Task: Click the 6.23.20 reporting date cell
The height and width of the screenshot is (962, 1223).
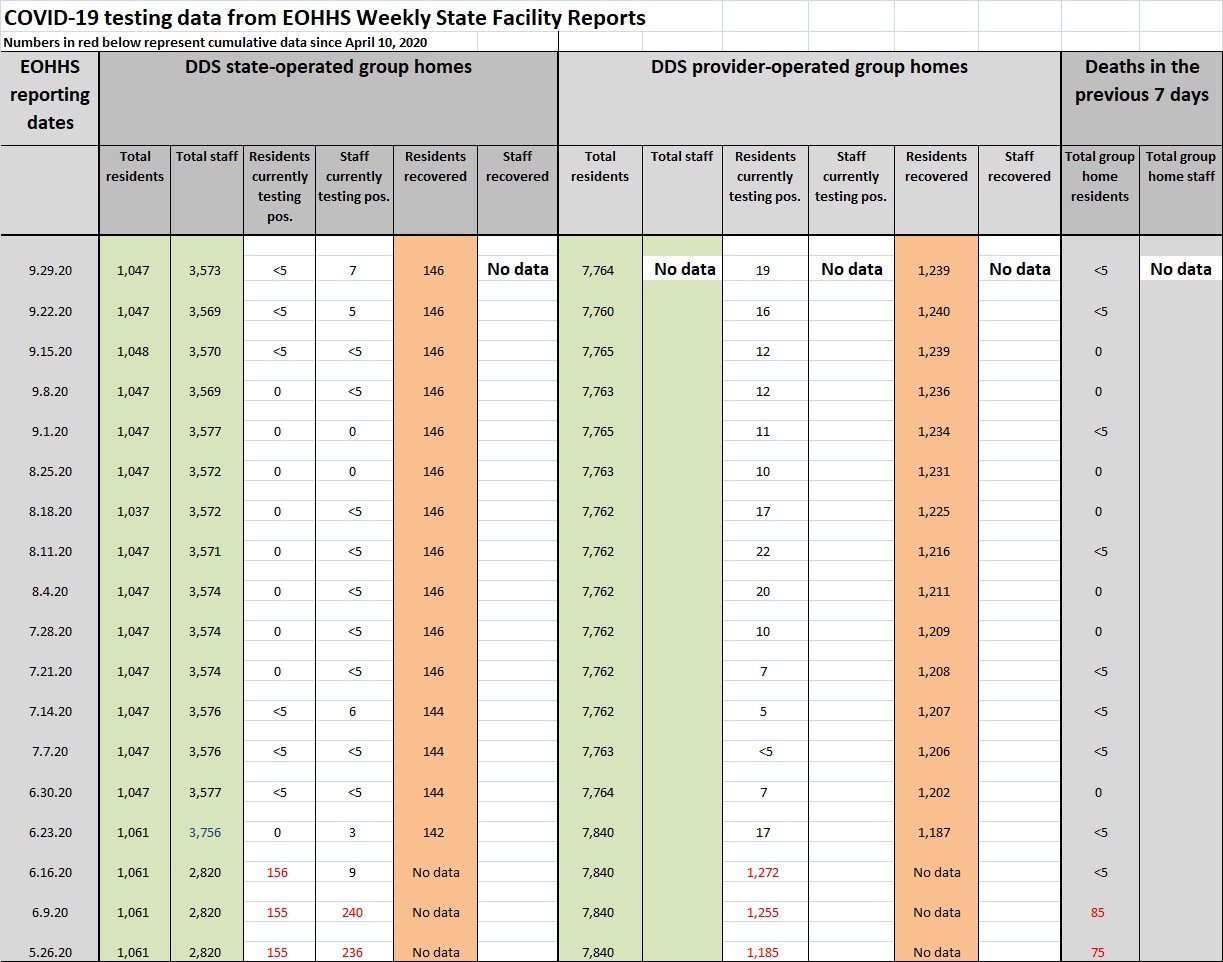Action: [x=50, y=832]
